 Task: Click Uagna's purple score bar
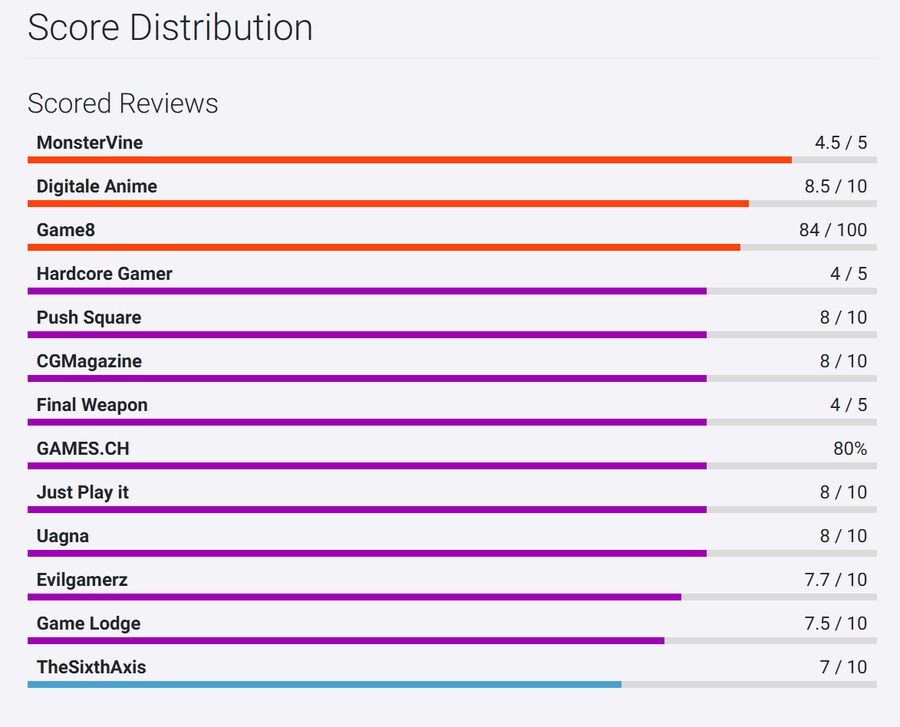367,553
